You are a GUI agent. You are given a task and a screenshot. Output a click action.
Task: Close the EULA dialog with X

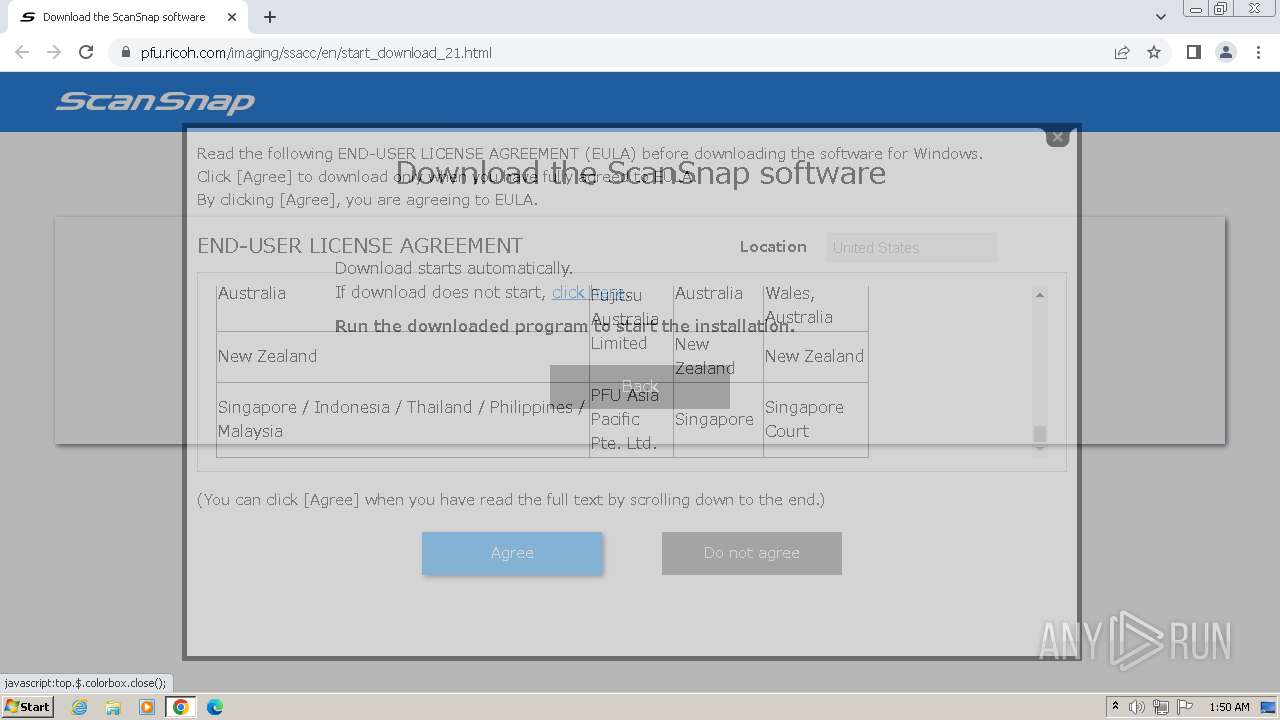coord(1057,137)
